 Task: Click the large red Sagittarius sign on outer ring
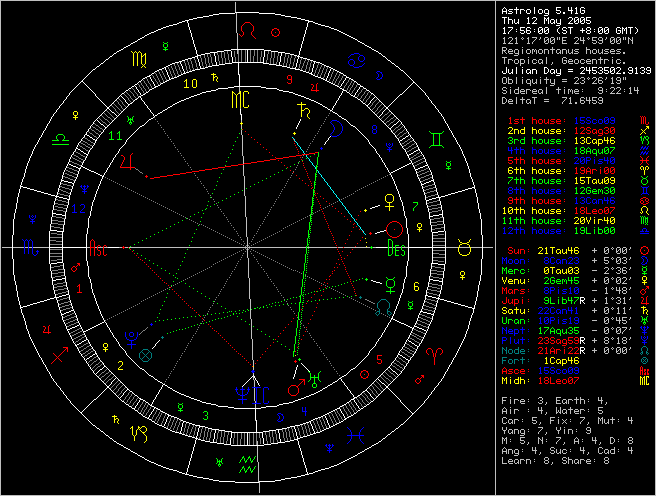(60, 353)
